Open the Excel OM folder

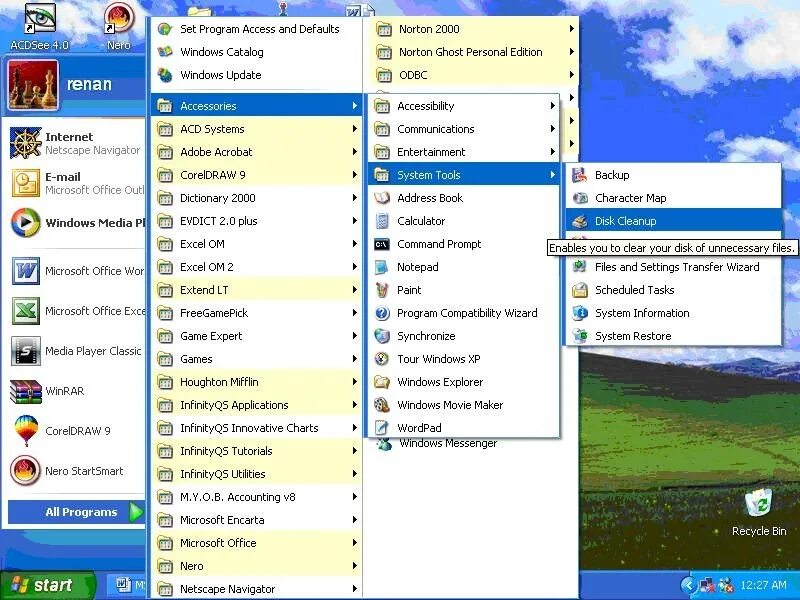(257, 244)
